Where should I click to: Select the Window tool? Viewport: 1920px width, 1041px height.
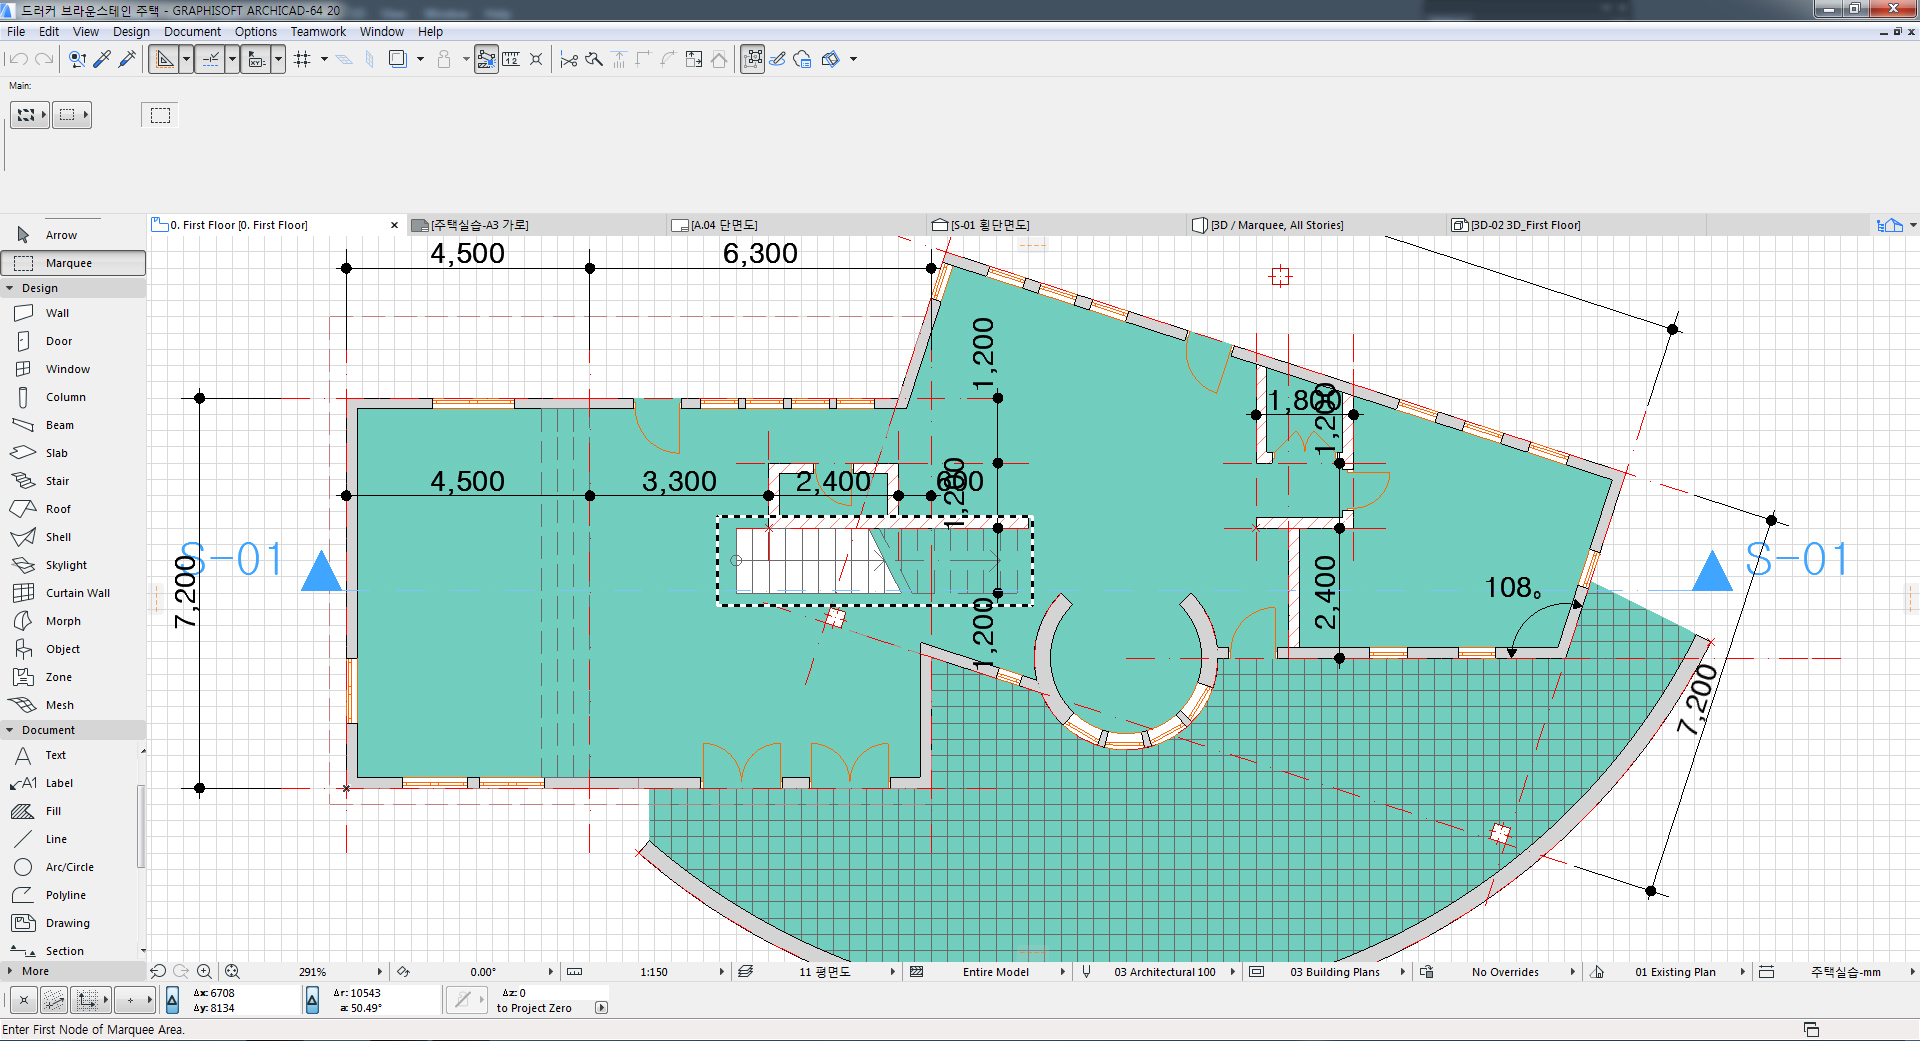(73, 369)
